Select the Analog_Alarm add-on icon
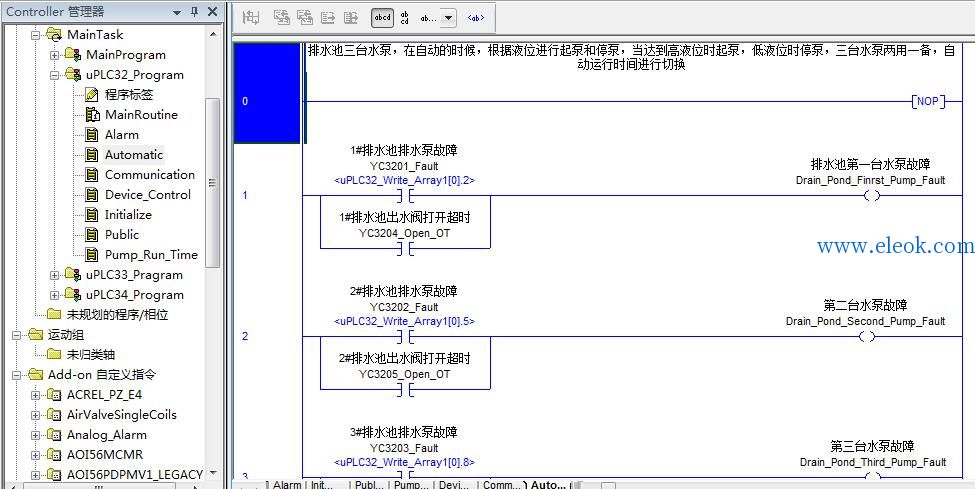 pos(54,435)
